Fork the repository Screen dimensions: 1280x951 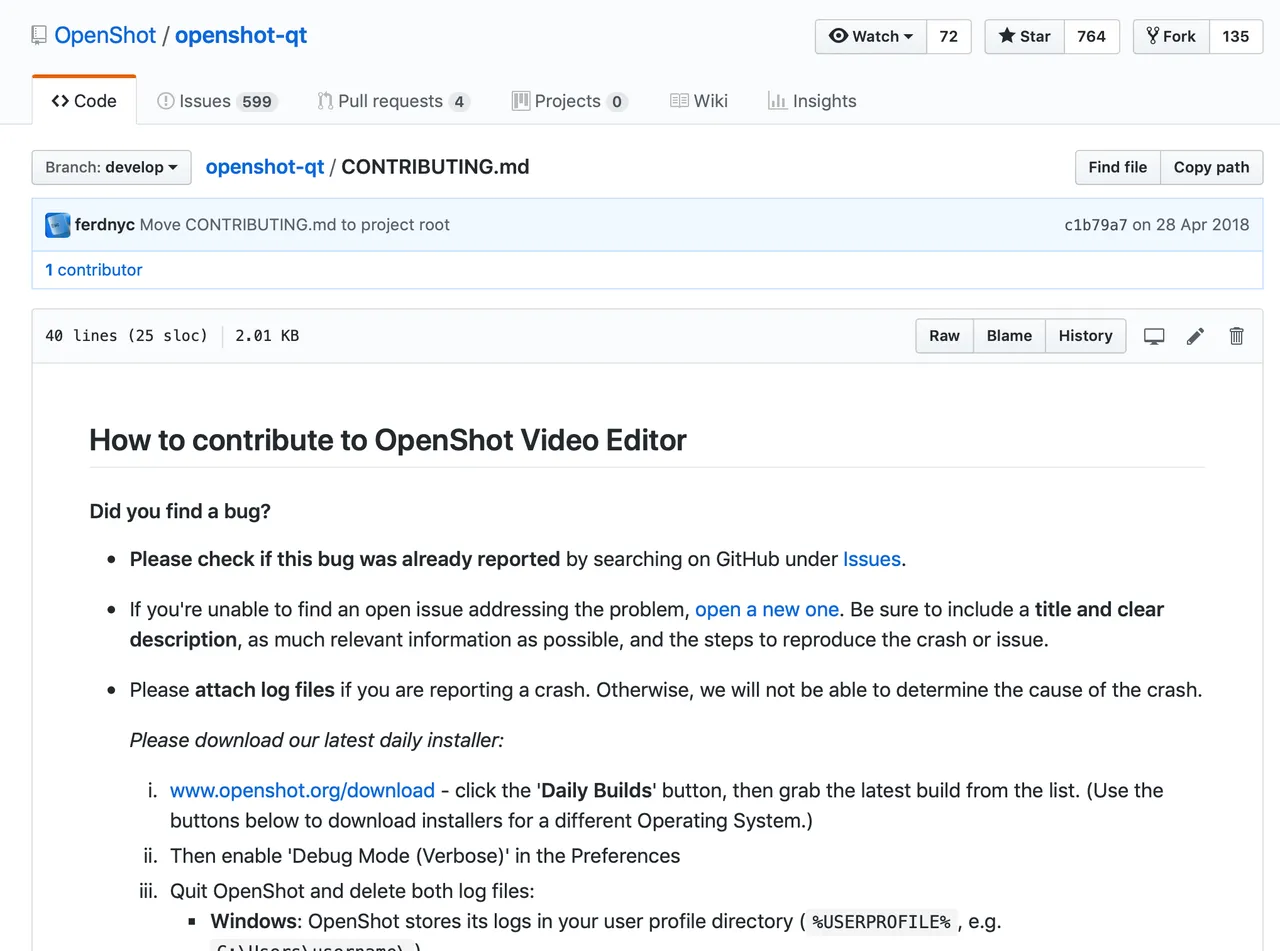pos(1171,36)
